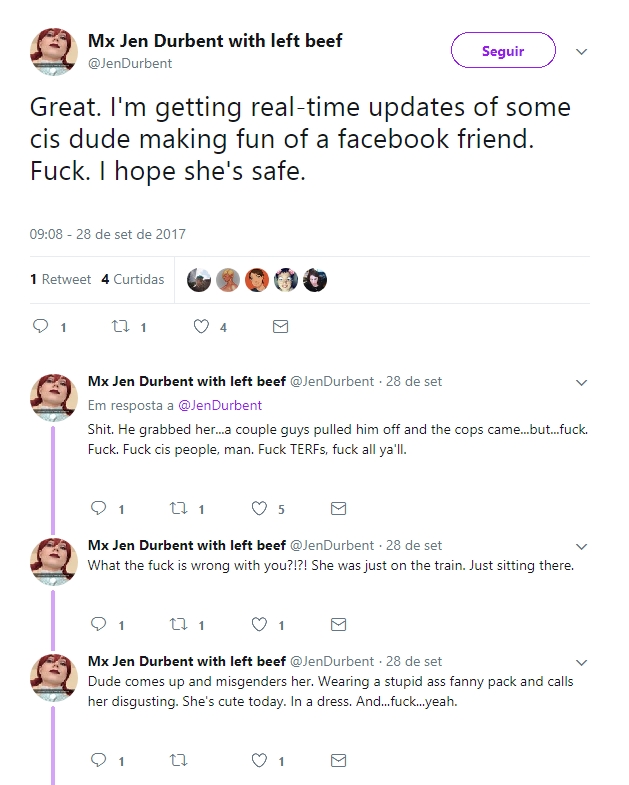This screenshot has width=629, height=785.
Task: View the 4 Curtidas list
Action: (x=133, y=279)
